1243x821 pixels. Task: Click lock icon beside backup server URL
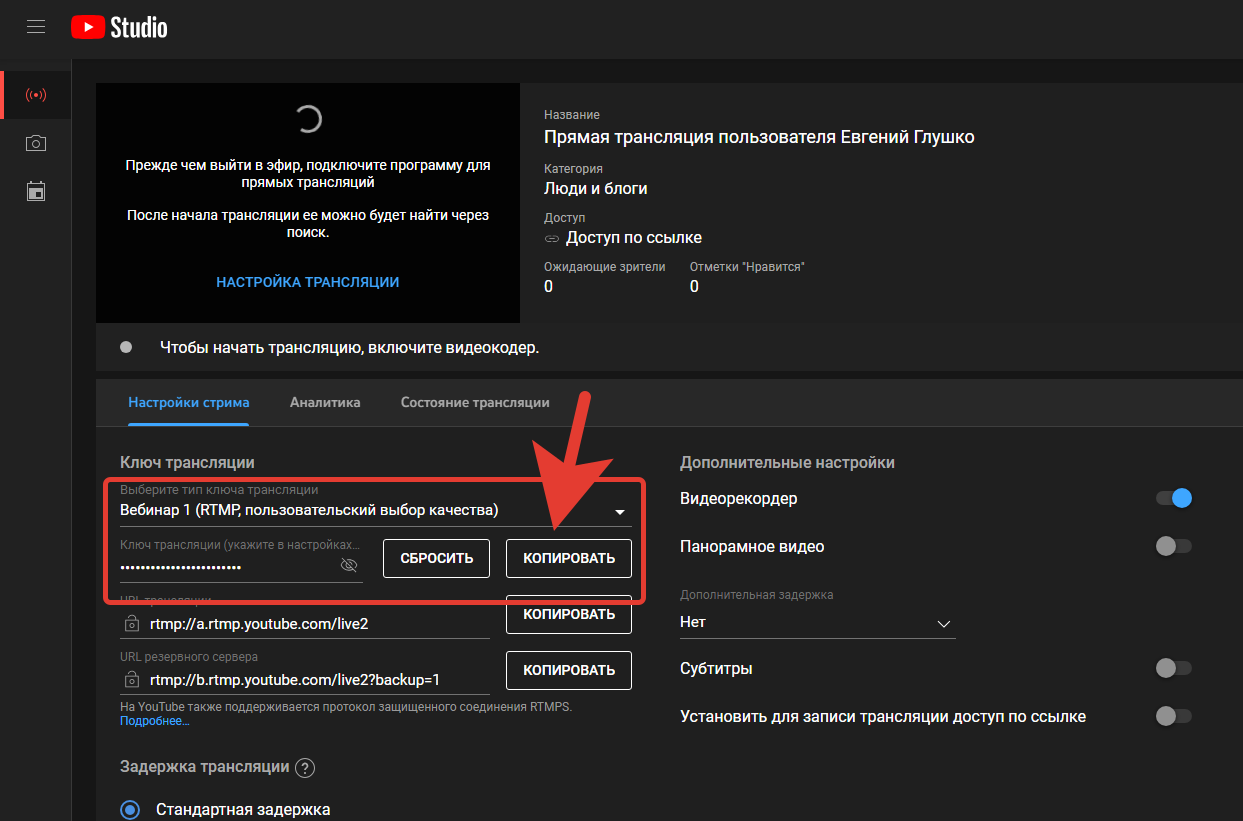[131, 680]
